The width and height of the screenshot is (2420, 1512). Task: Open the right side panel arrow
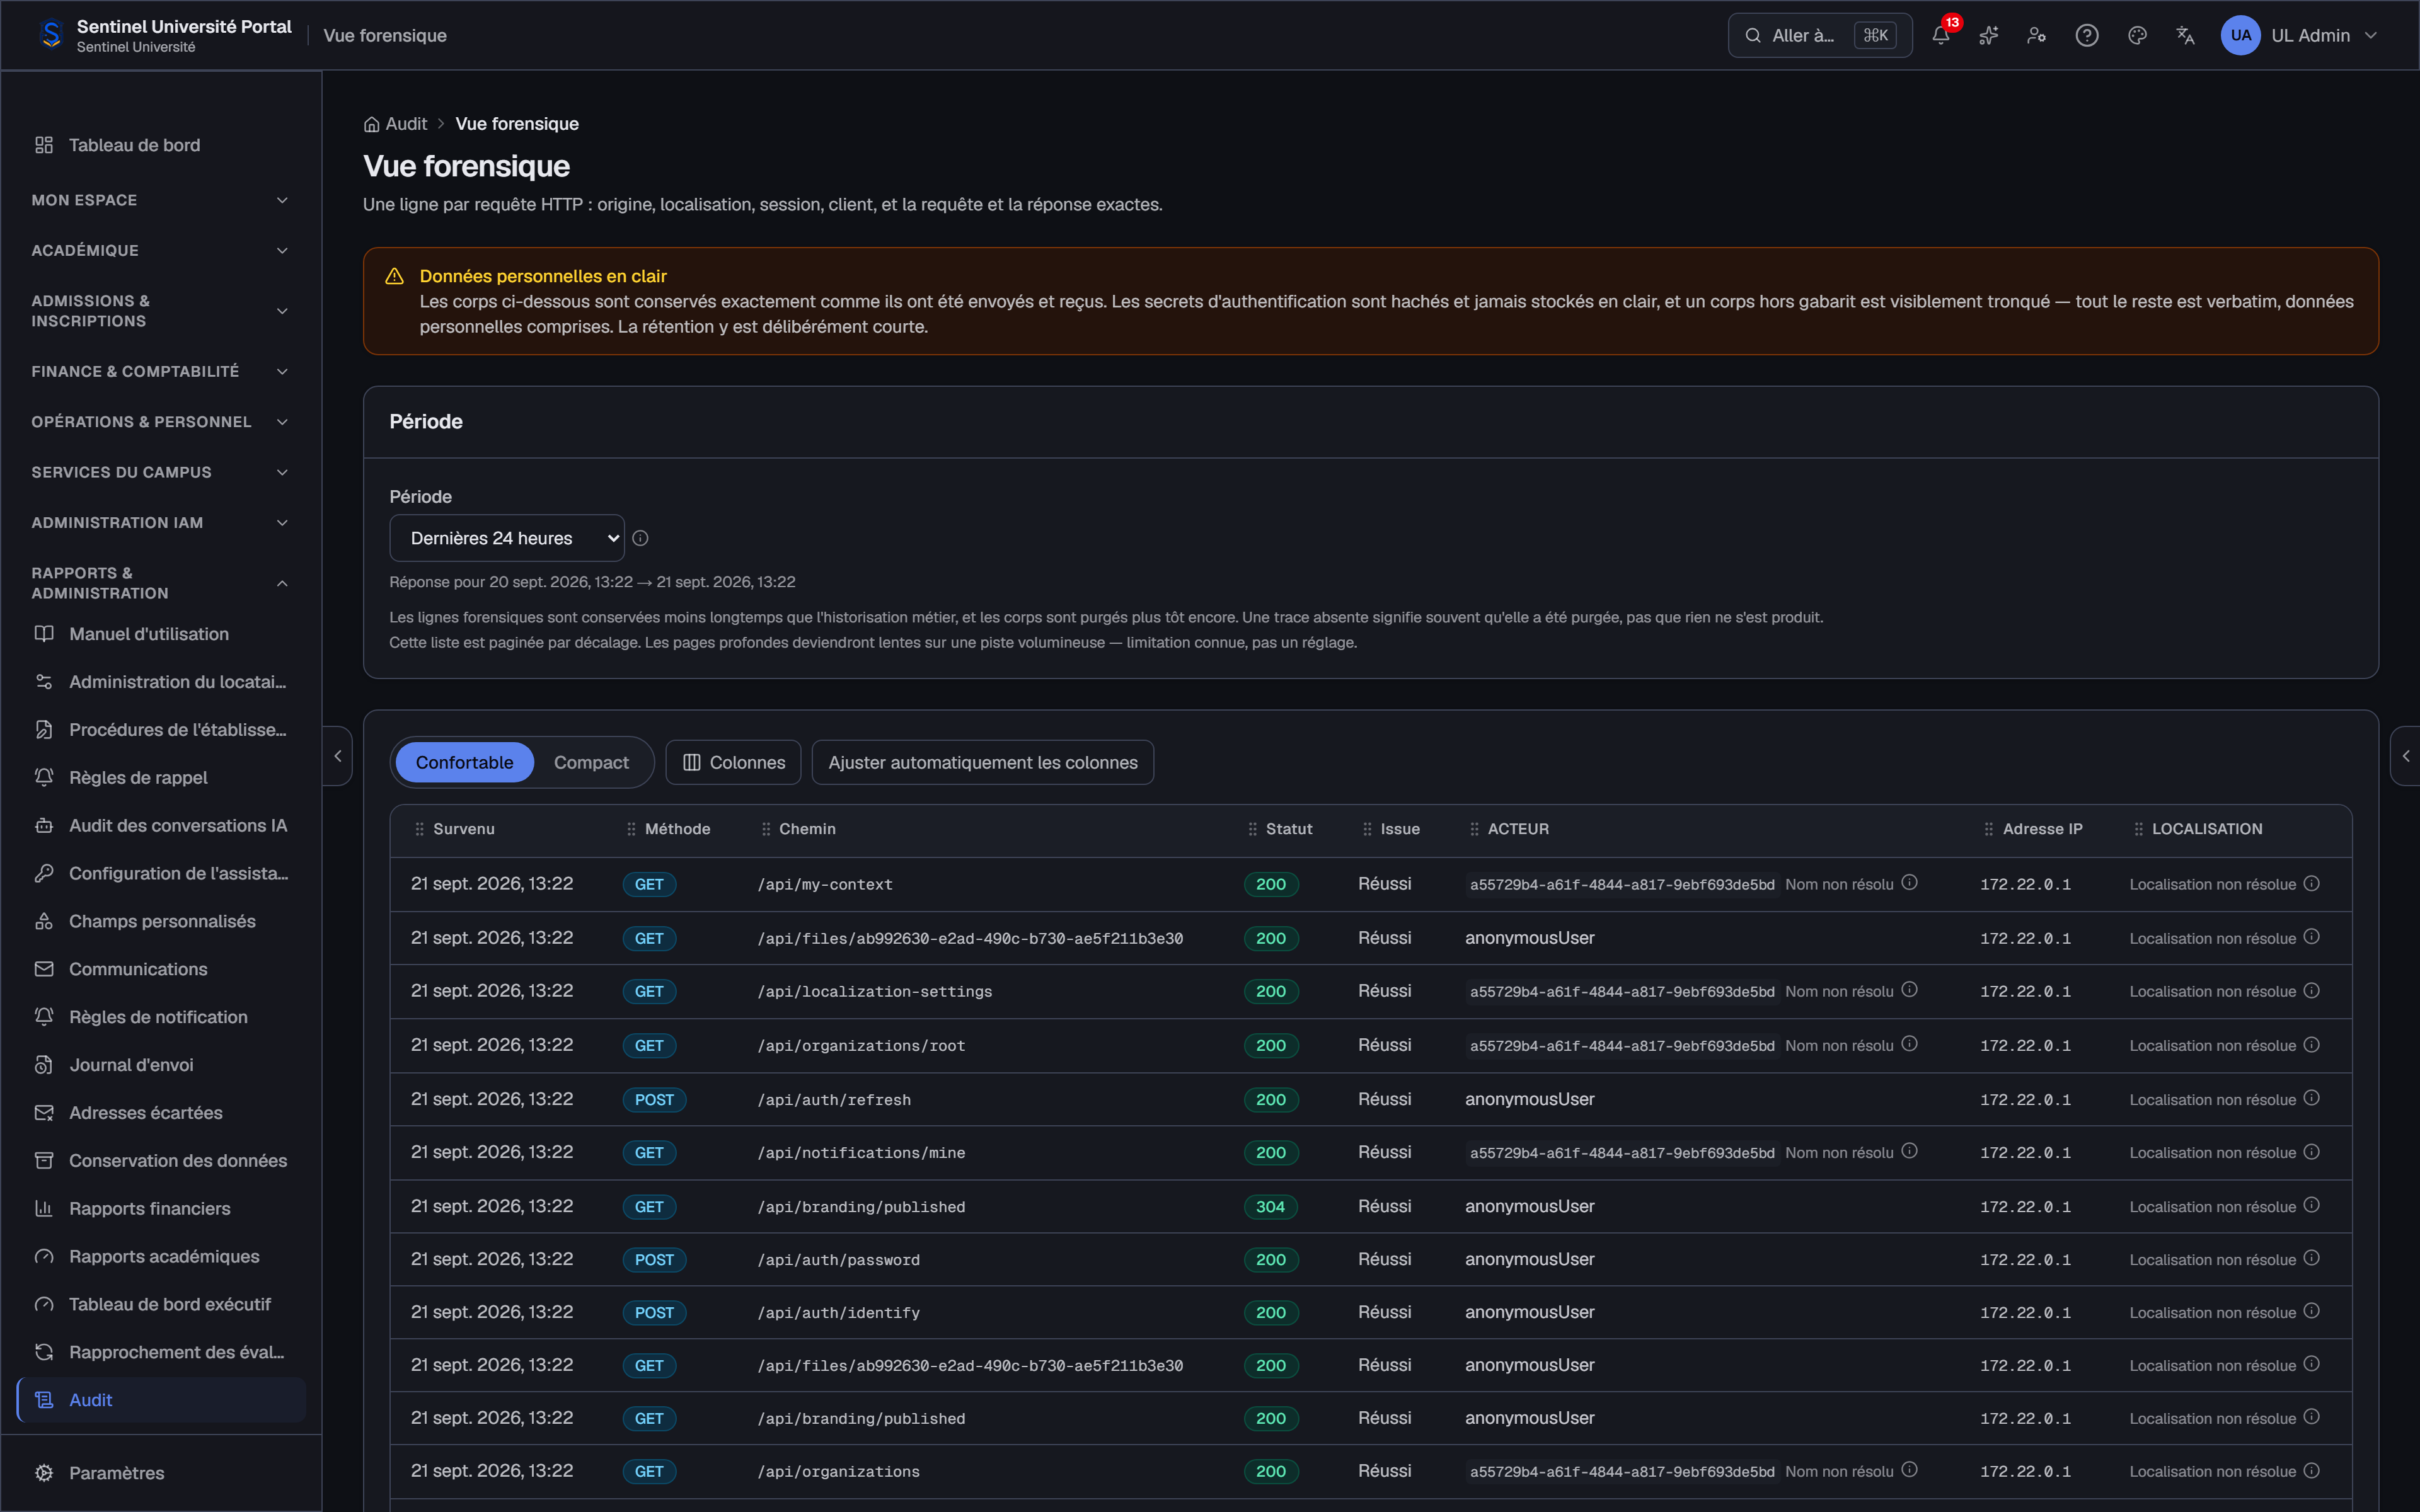(x=2405, y=756)
